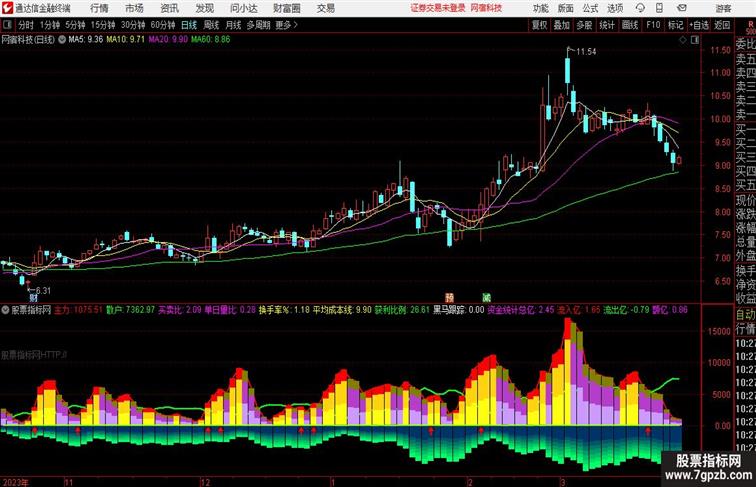This screenshot has width=756, height=487.
Task: Click the 自动 tab in the right panel
Action: pyautogui.click(x=745, y=315)
